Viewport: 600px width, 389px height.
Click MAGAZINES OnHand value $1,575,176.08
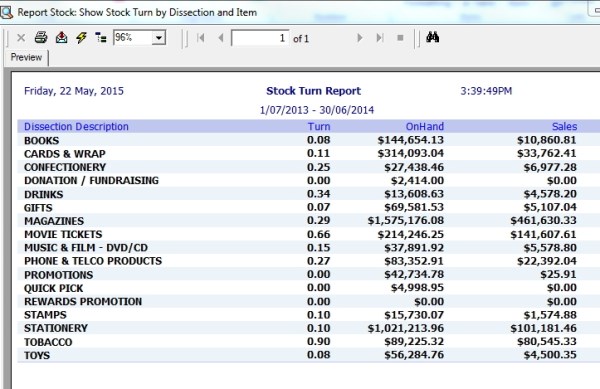406,221
